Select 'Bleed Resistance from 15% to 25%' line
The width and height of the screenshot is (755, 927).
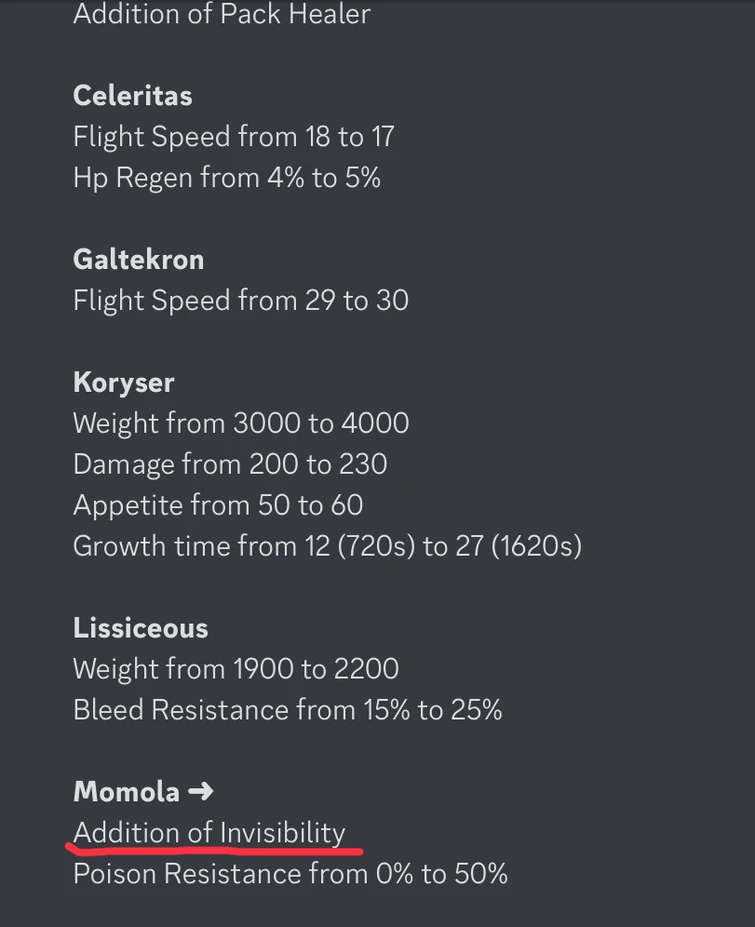click(287, 710)
